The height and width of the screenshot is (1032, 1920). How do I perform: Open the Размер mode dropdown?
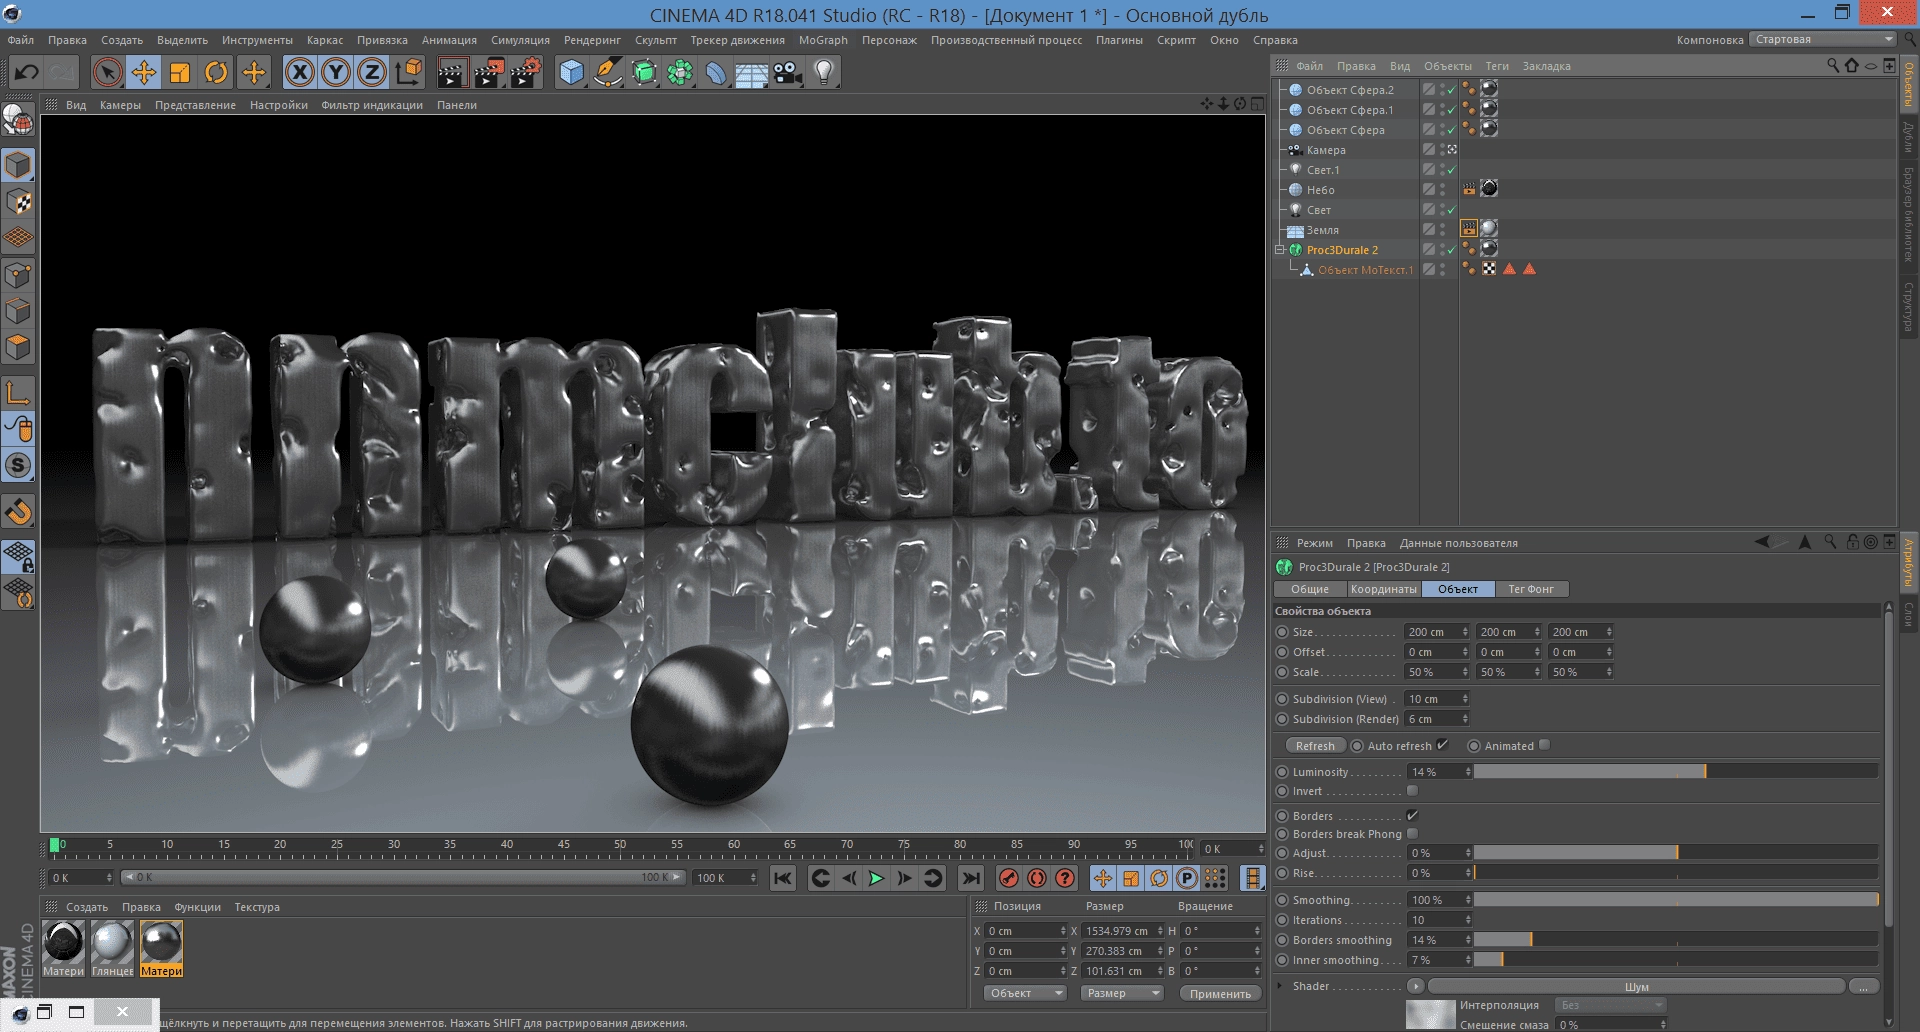pos(1122,993)
